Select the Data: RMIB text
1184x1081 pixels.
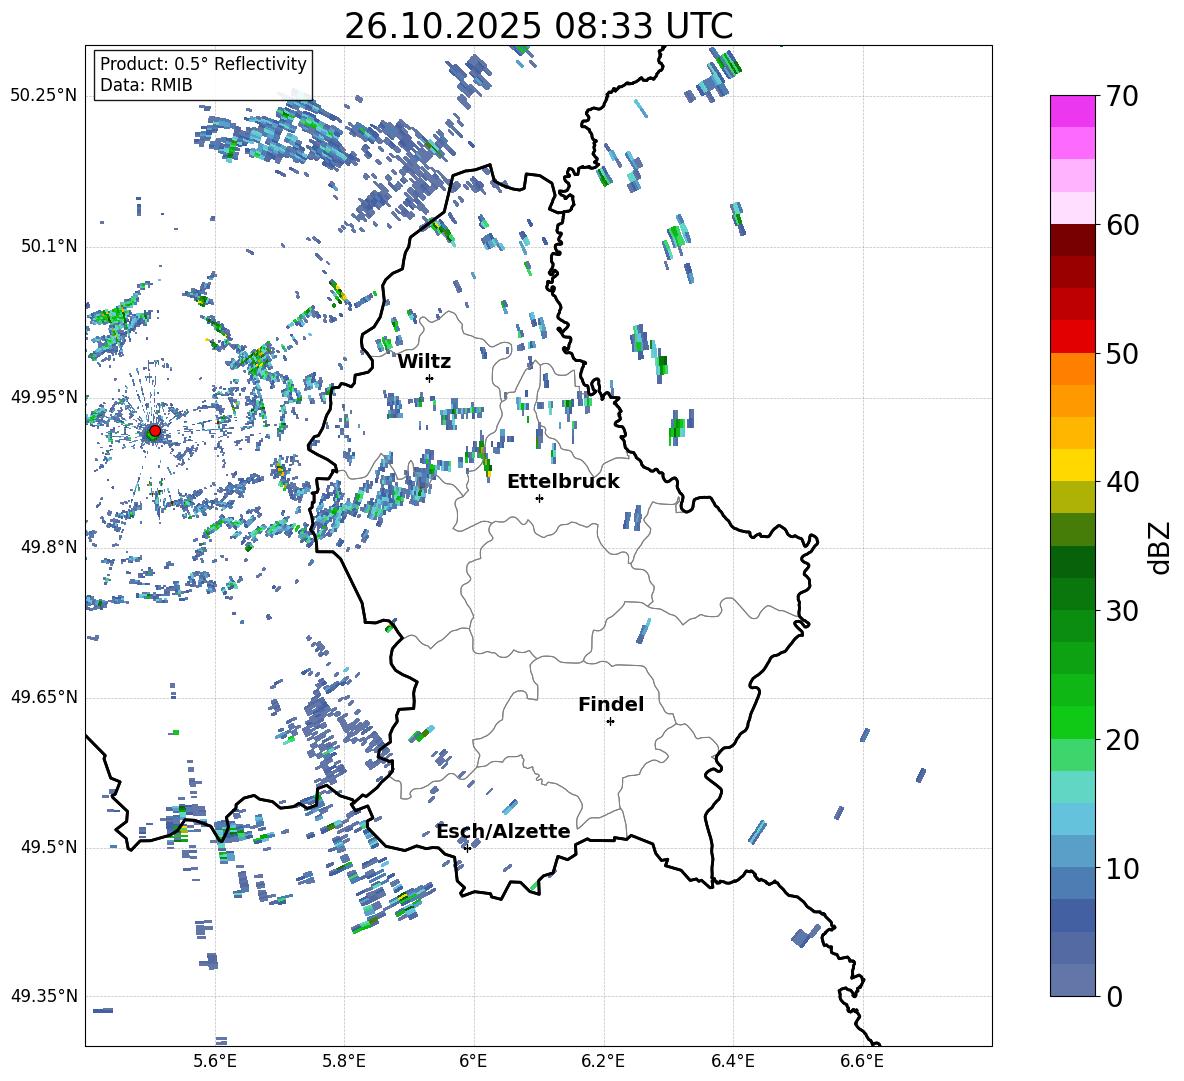coord(146,85)
